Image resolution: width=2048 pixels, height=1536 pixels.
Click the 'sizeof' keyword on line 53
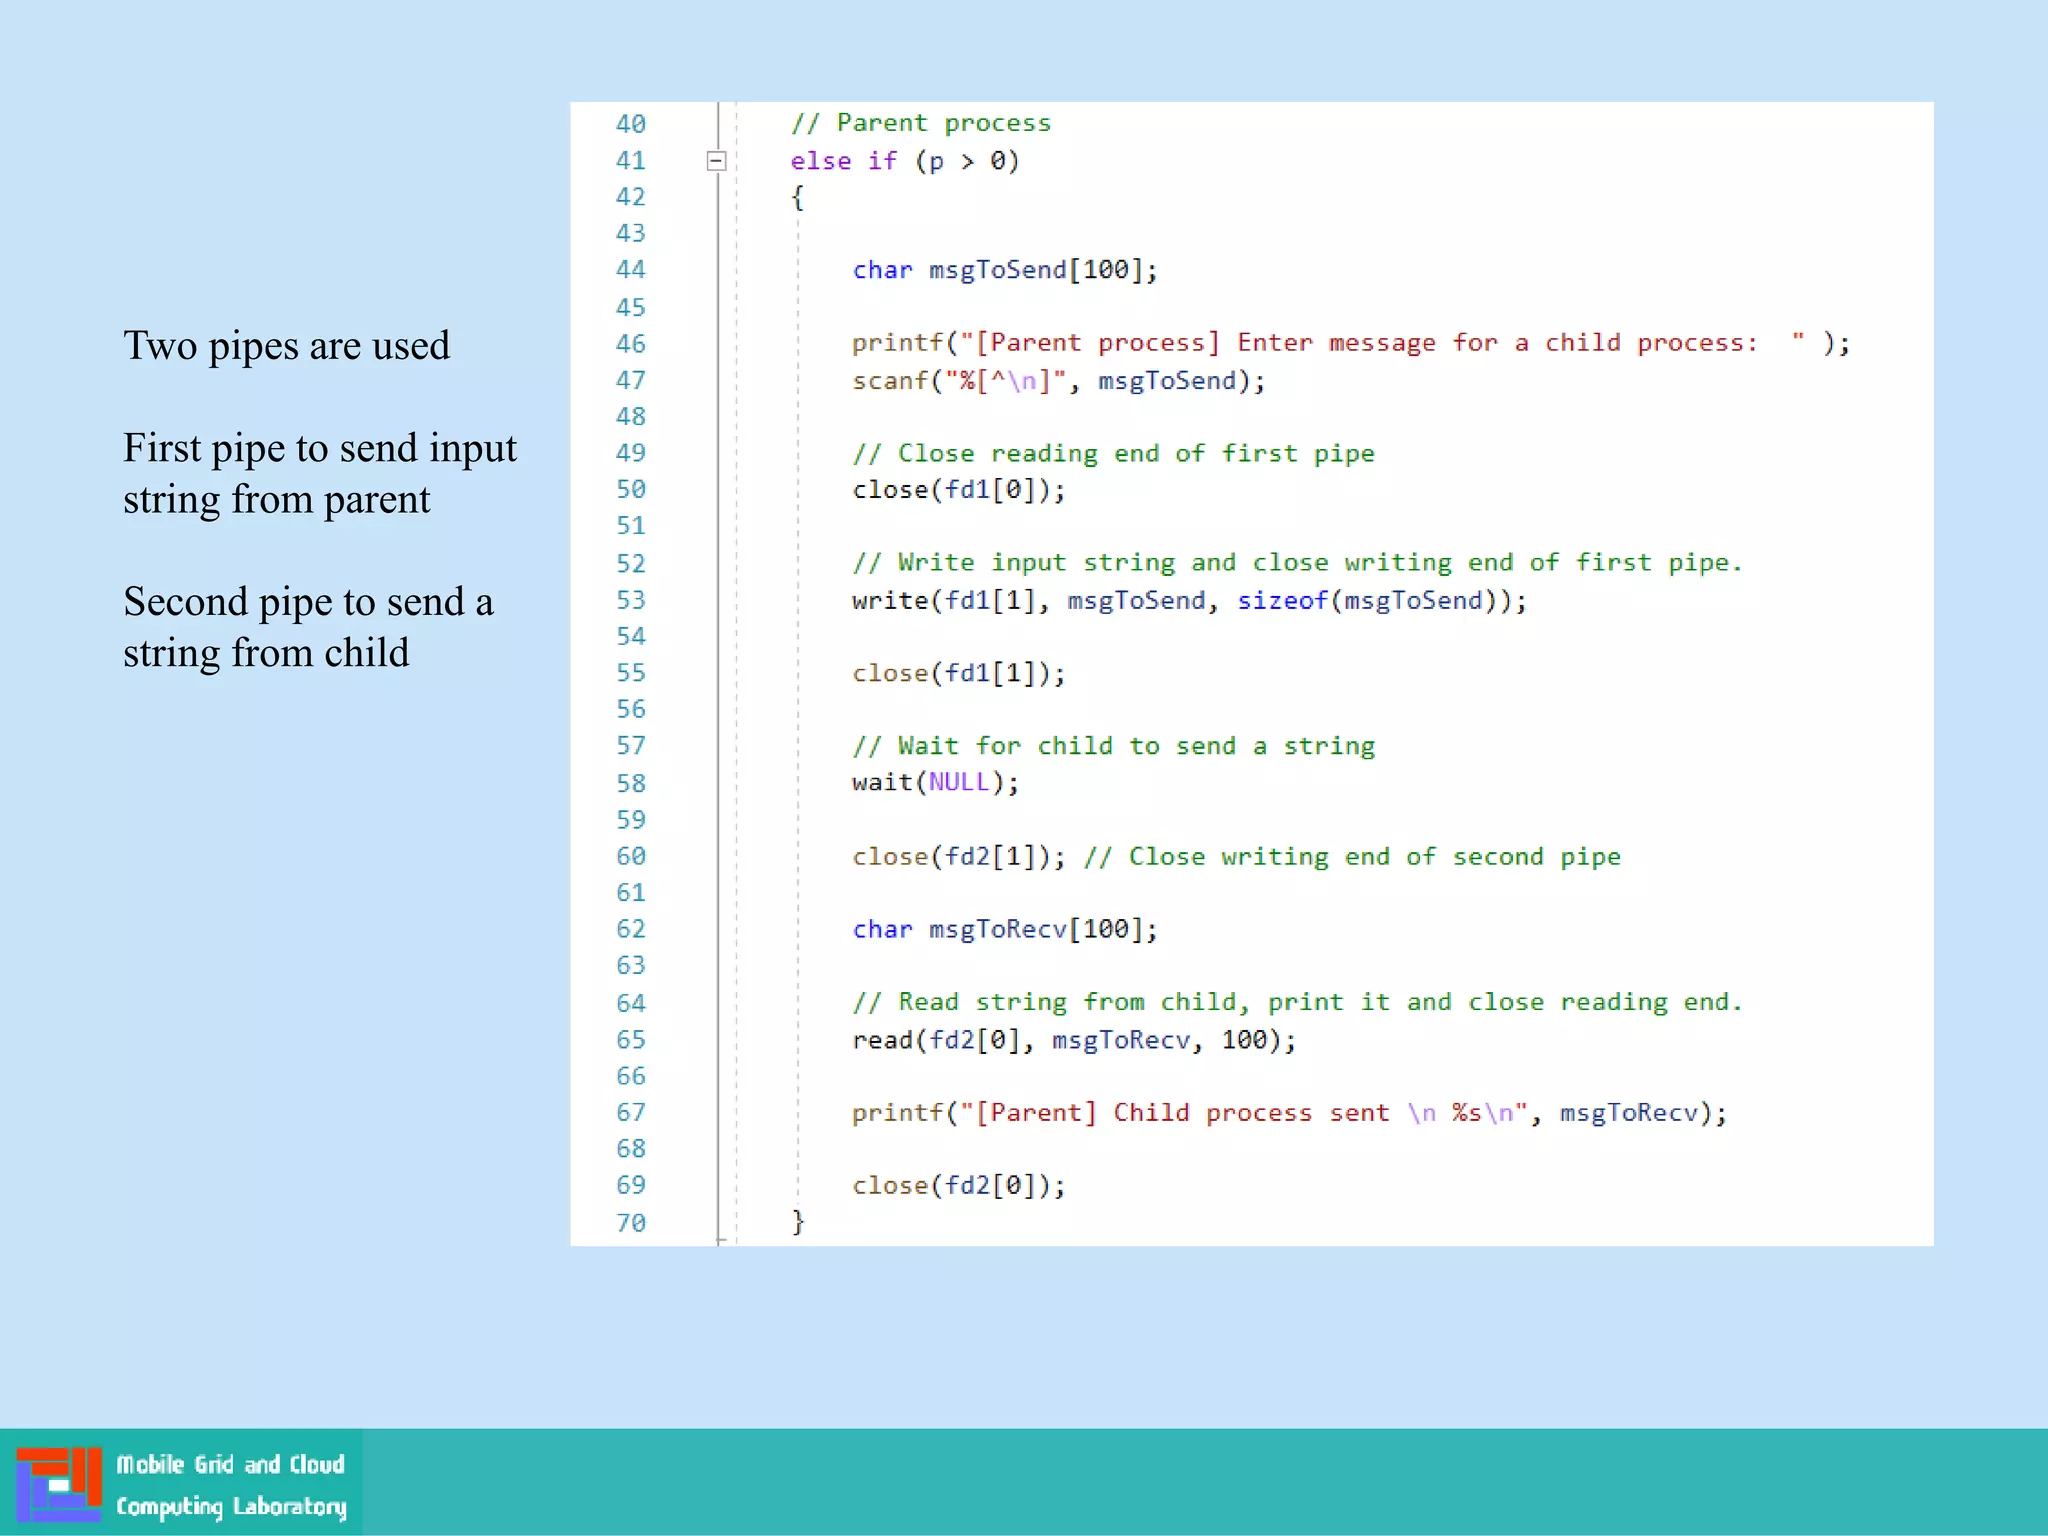point(1282,600)
